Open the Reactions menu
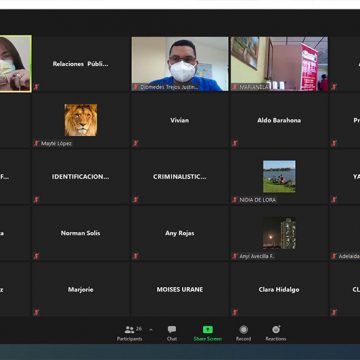The image size is (360, 360). (276, 333)
